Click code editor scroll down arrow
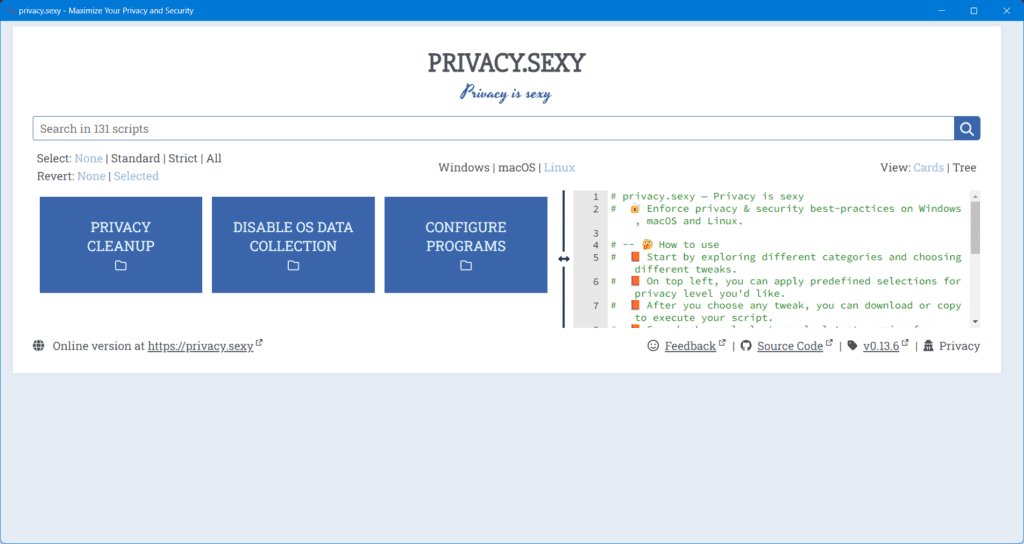Viewport: 1024px width, 544px height. point(975,321)
